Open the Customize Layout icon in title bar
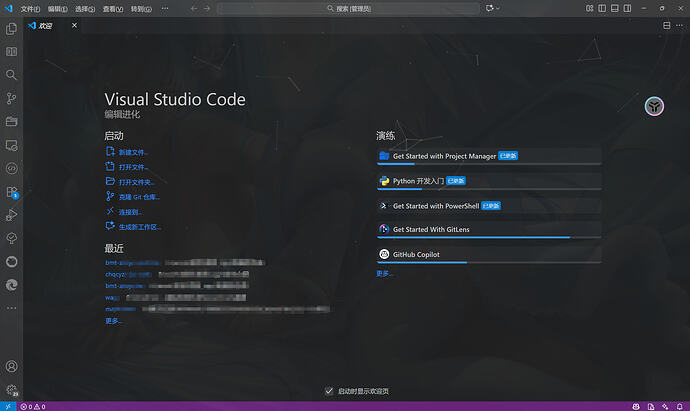The height and width of the screenshot is (411, 690). 589,8
